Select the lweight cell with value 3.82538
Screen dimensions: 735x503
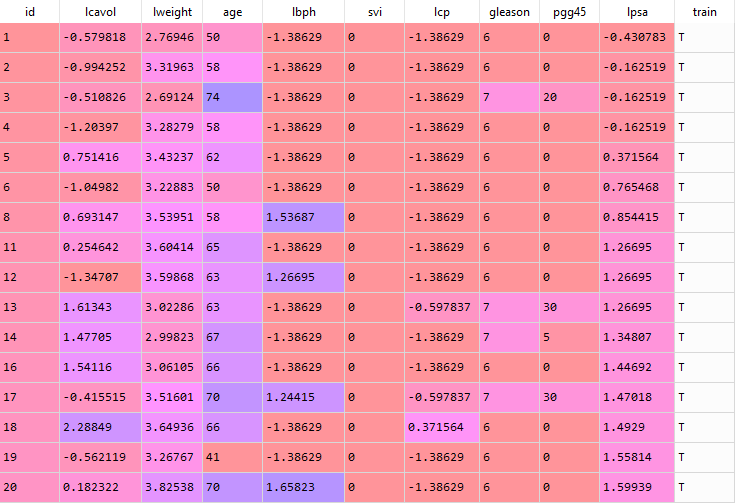pyautogui.click(x=171, y=487)
